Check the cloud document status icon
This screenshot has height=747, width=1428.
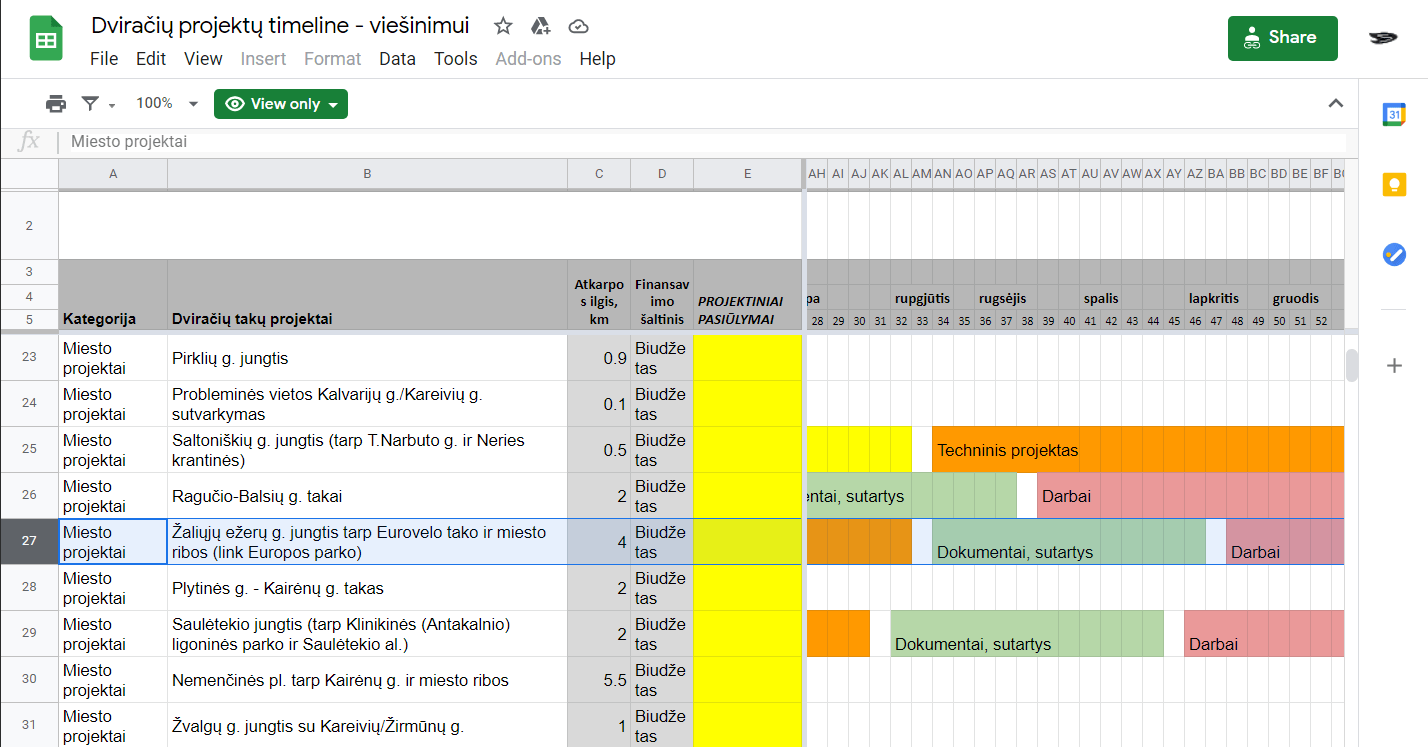tap(577, 27)
